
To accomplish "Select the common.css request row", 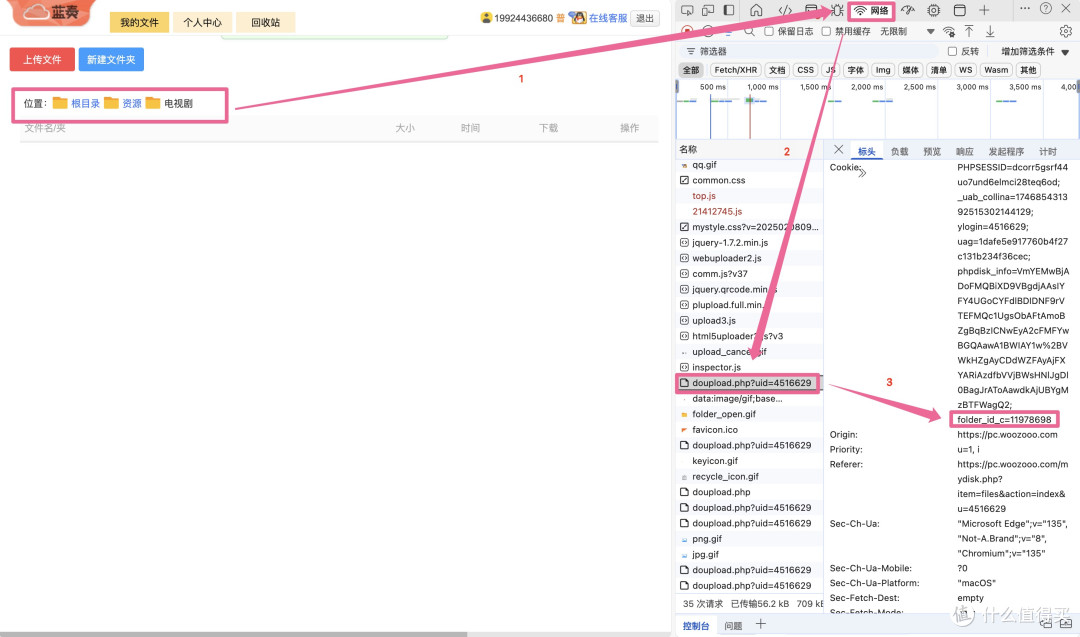I will point(749,180).
